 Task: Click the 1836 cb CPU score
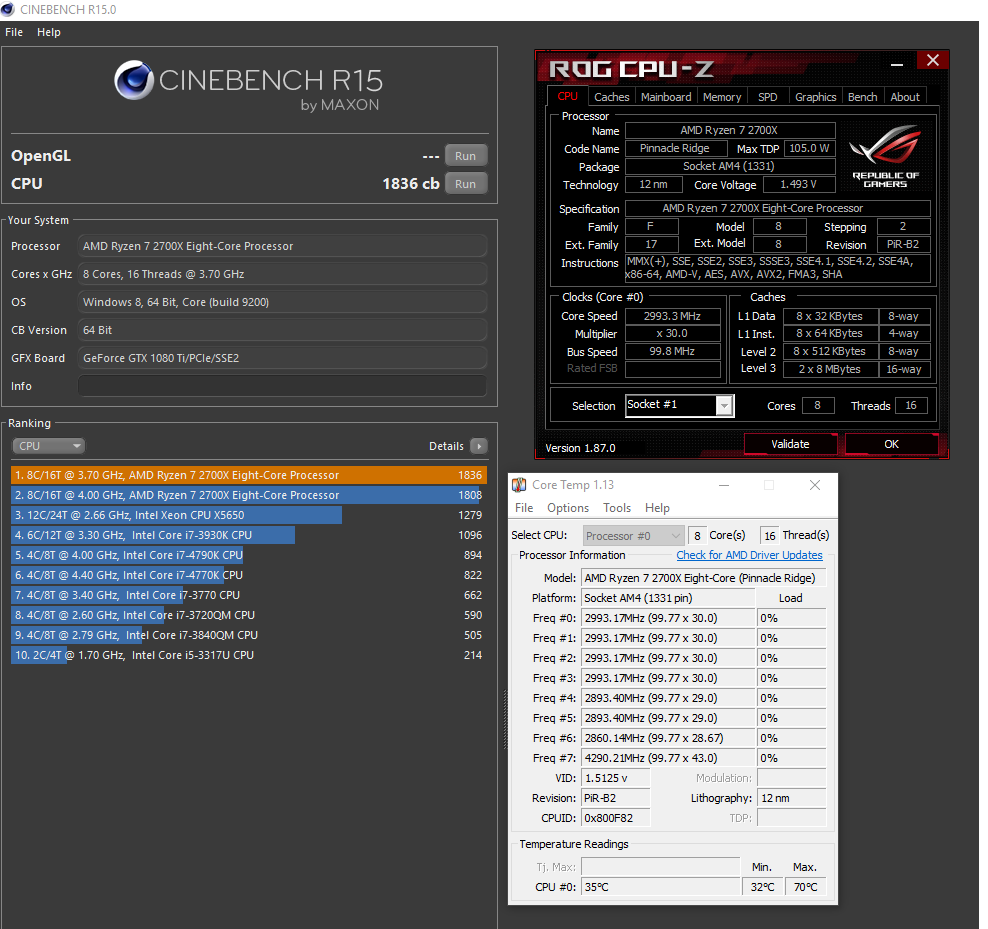411,184
